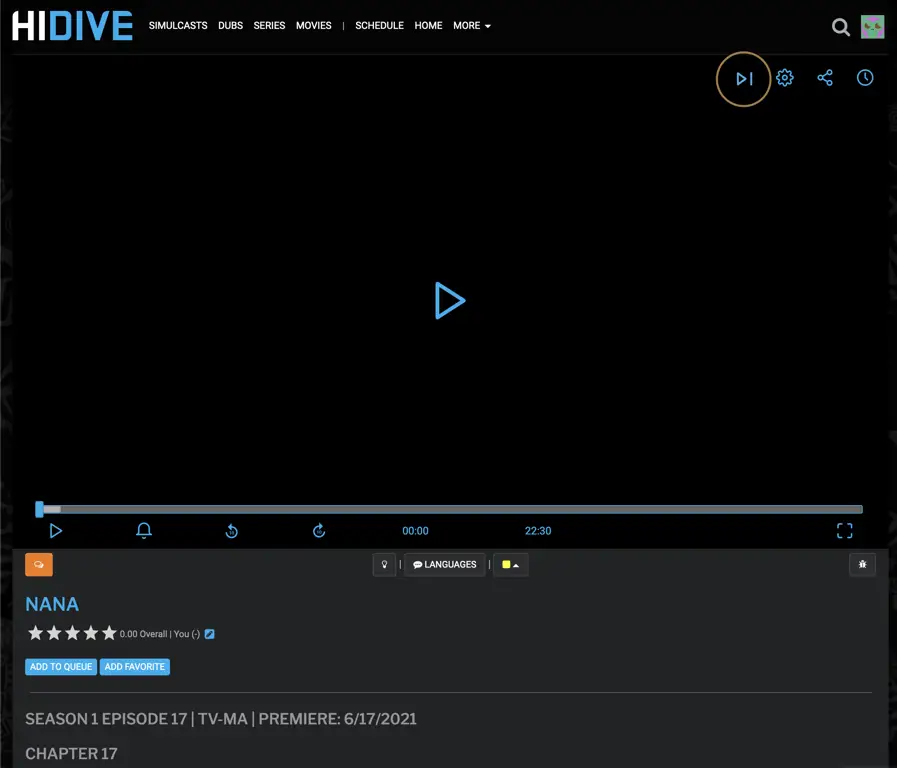Expand the MORE dropdown menu
This screenshot has width=897, height=768.
pyautogui.click(x=472, y=26)
